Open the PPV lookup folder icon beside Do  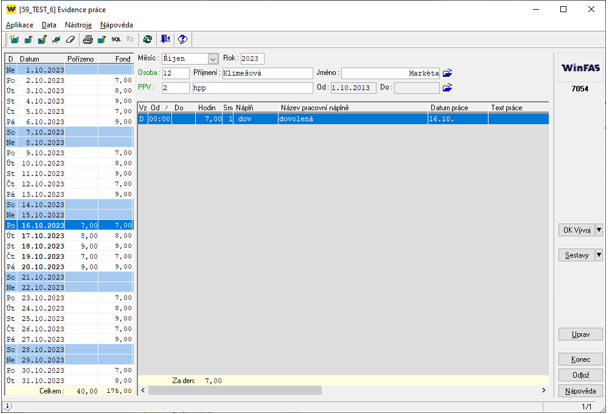click(447, 88)
